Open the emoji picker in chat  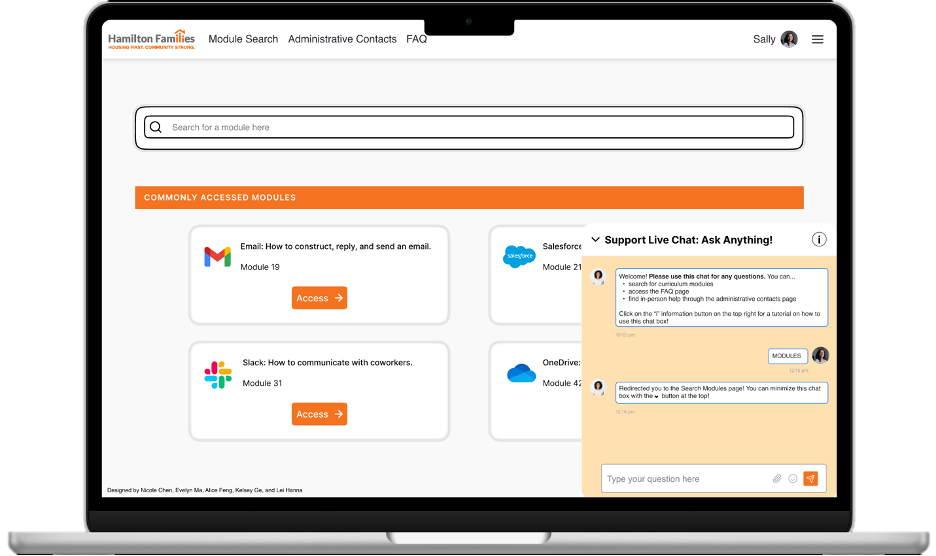coord(793,478)
